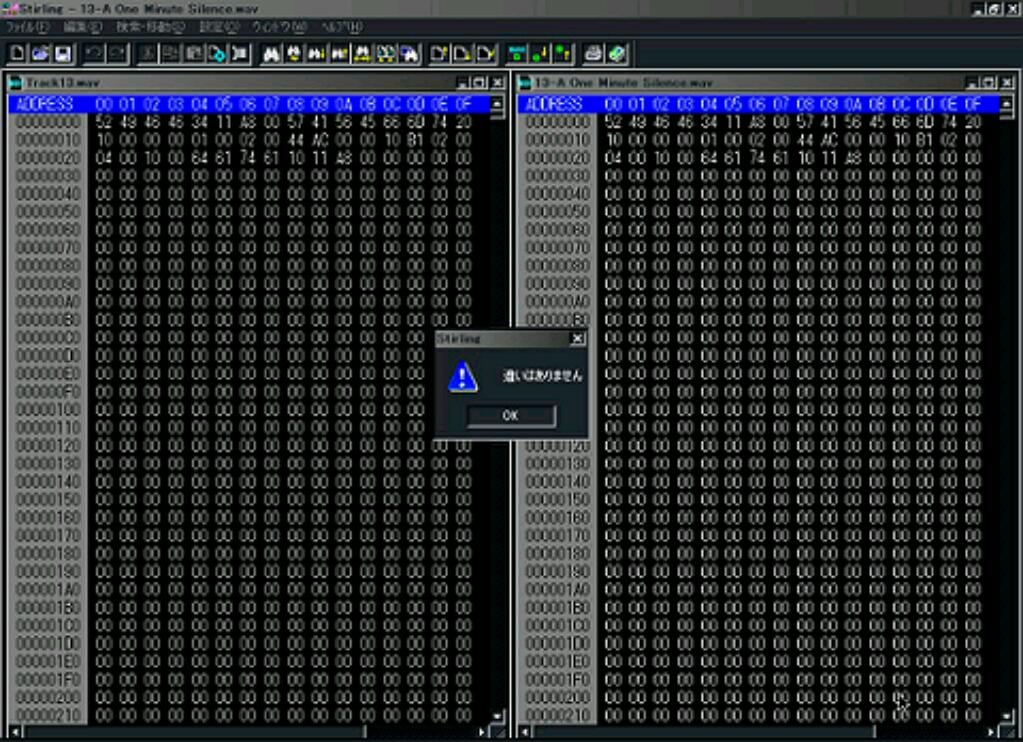The image size is (1023, 742).
Task: Click the Redo arrow icon in toolbar
Action: pyautogui.click(x=117, y=54)
